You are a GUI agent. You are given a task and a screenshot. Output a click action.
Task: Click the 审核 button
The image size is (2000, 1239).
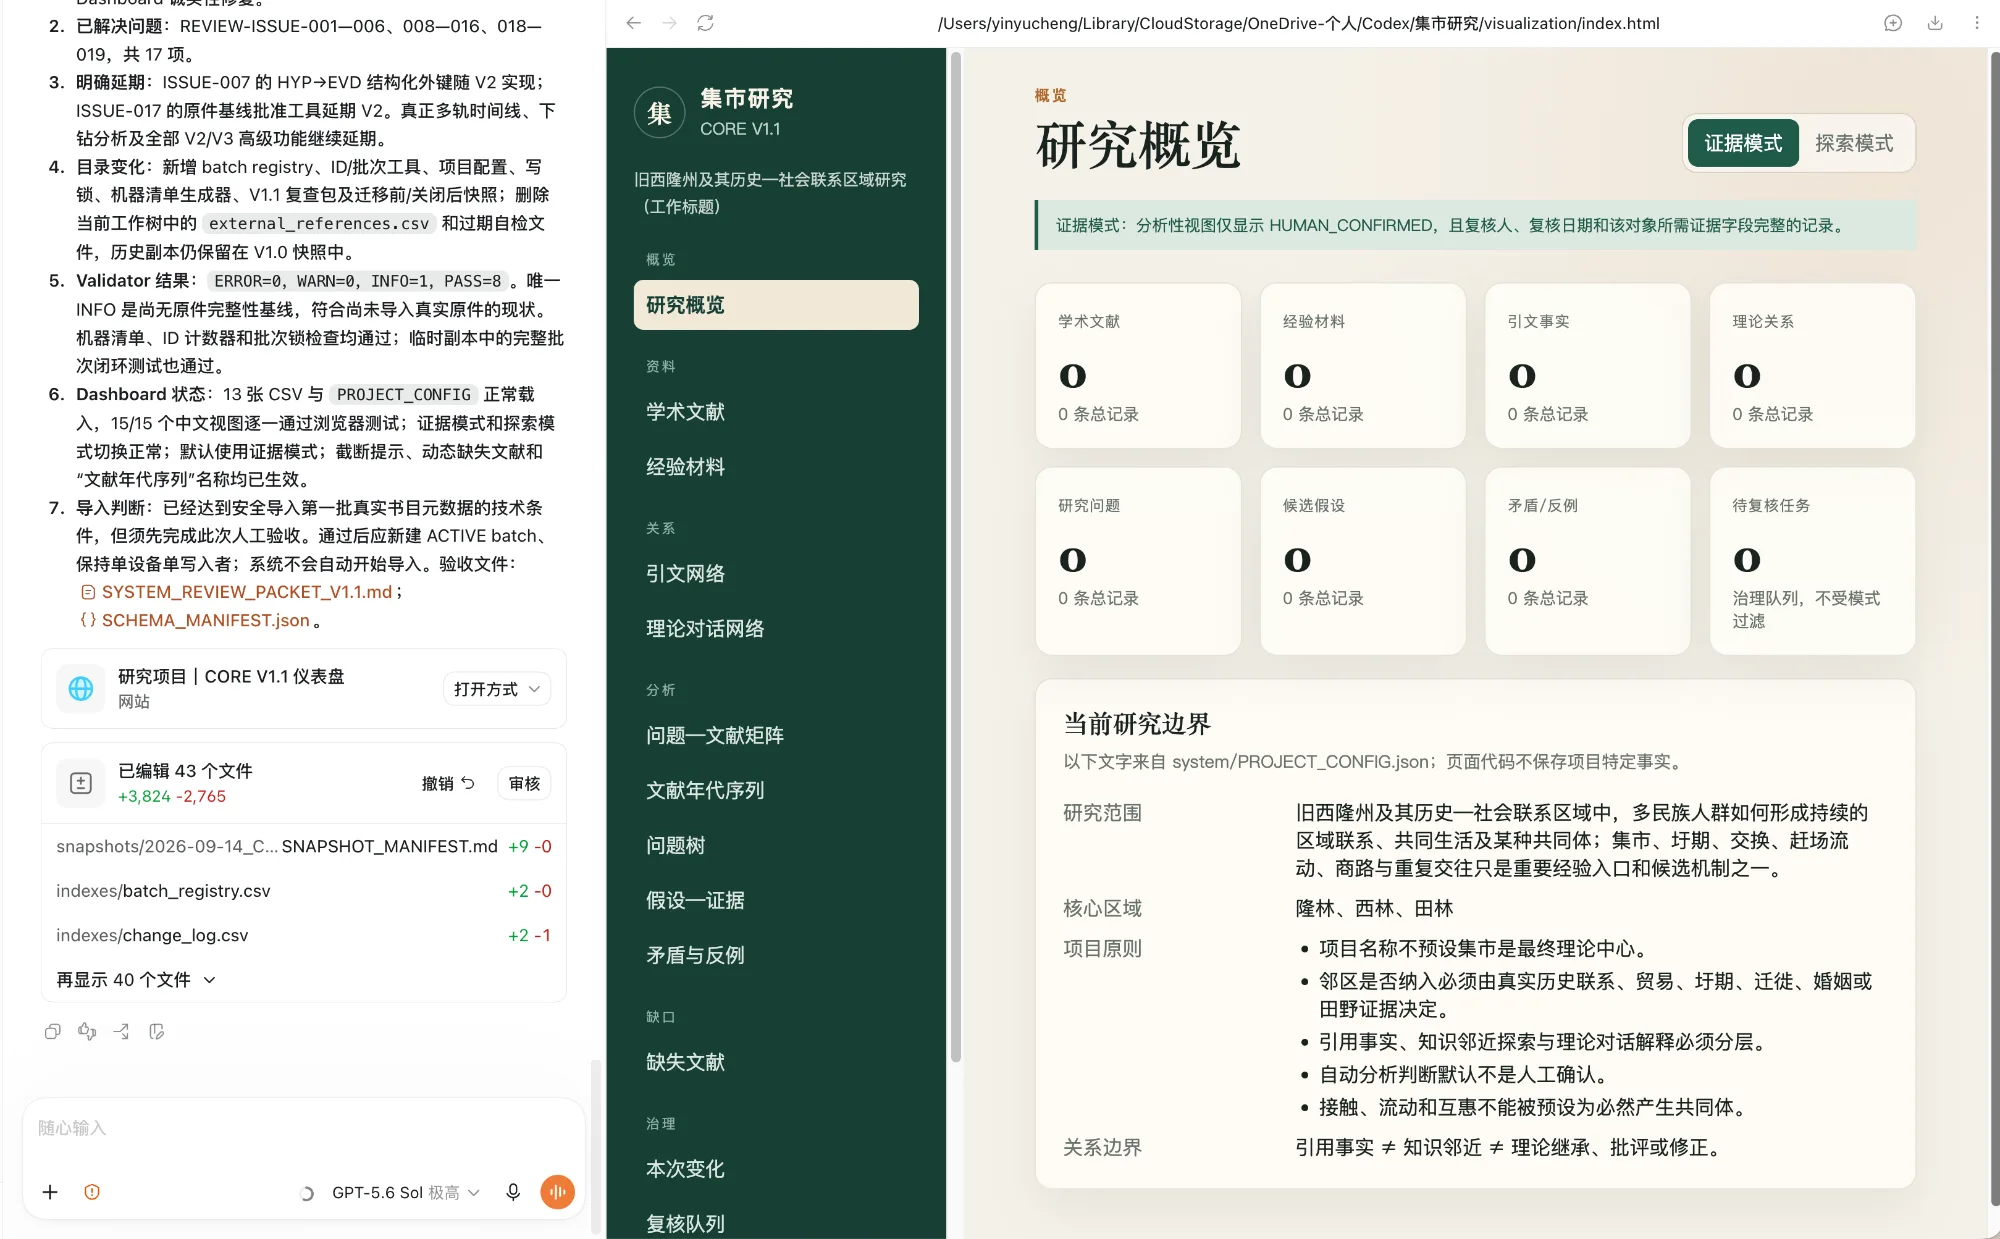click(524, 783)
